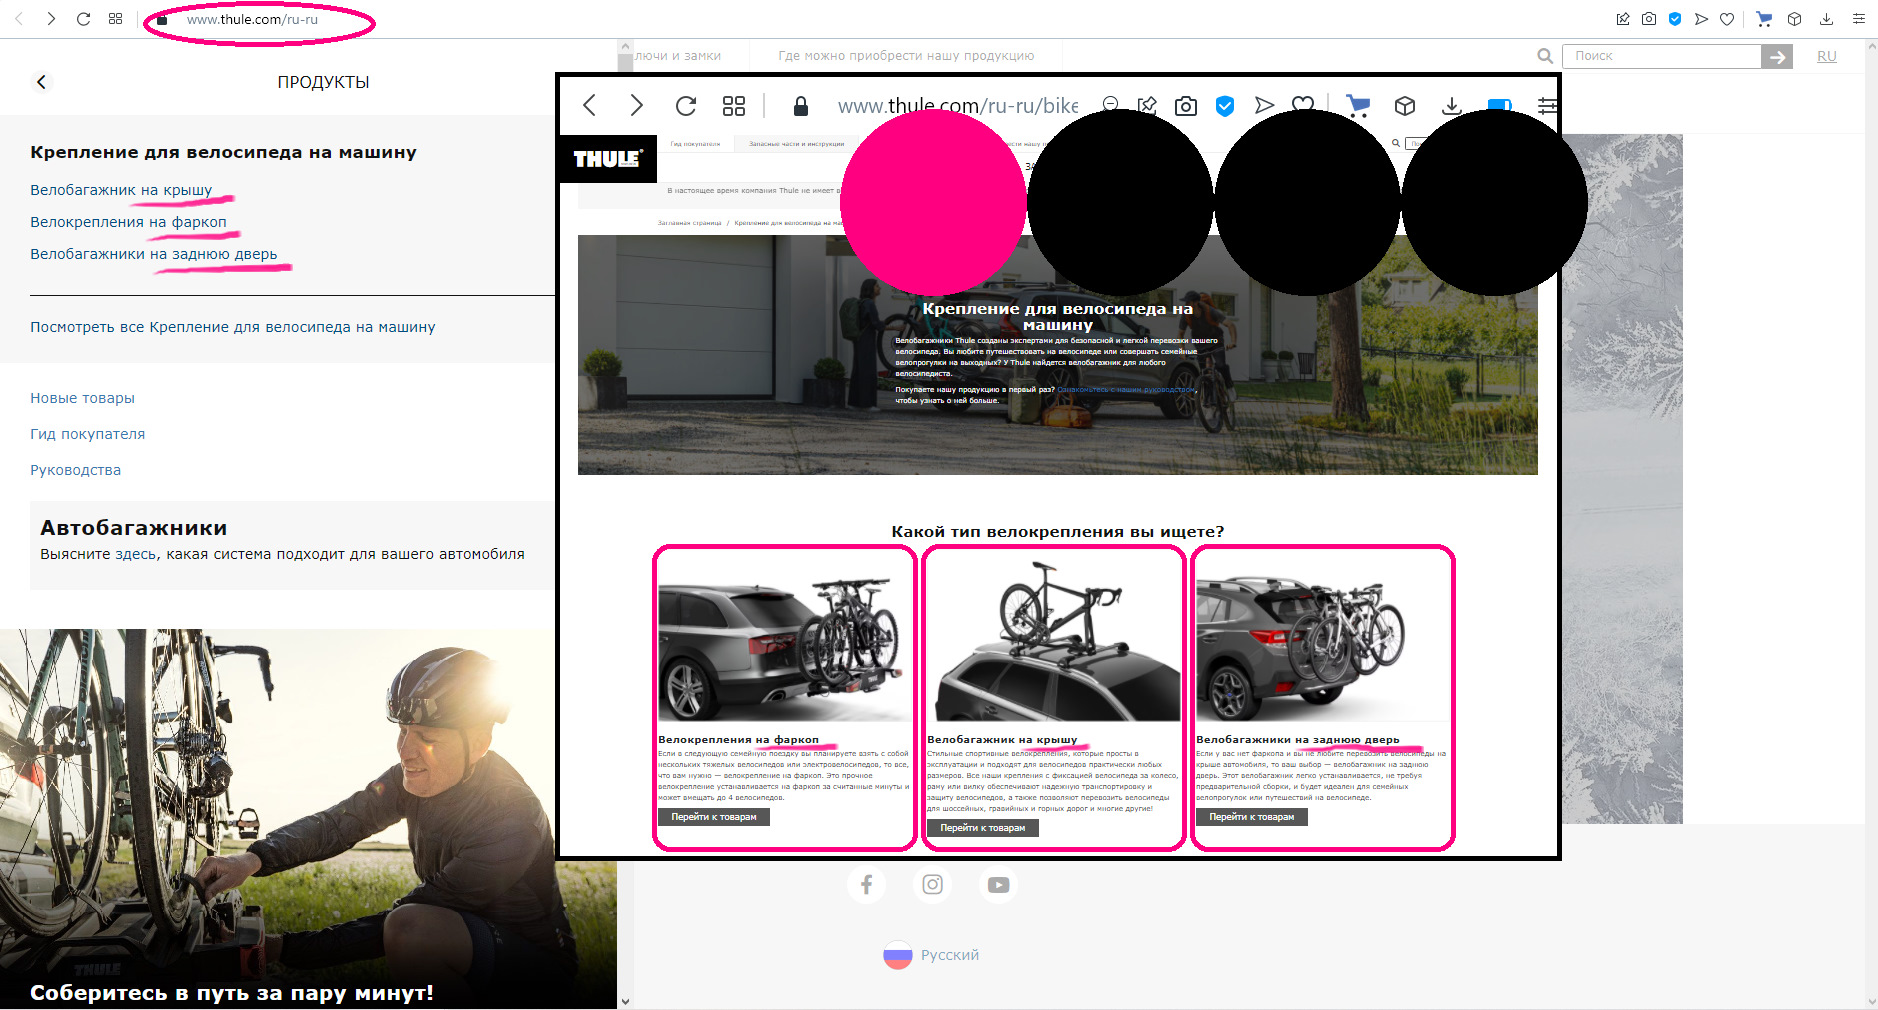Reload the page in the main browser toolbar

tap(84, 19)
